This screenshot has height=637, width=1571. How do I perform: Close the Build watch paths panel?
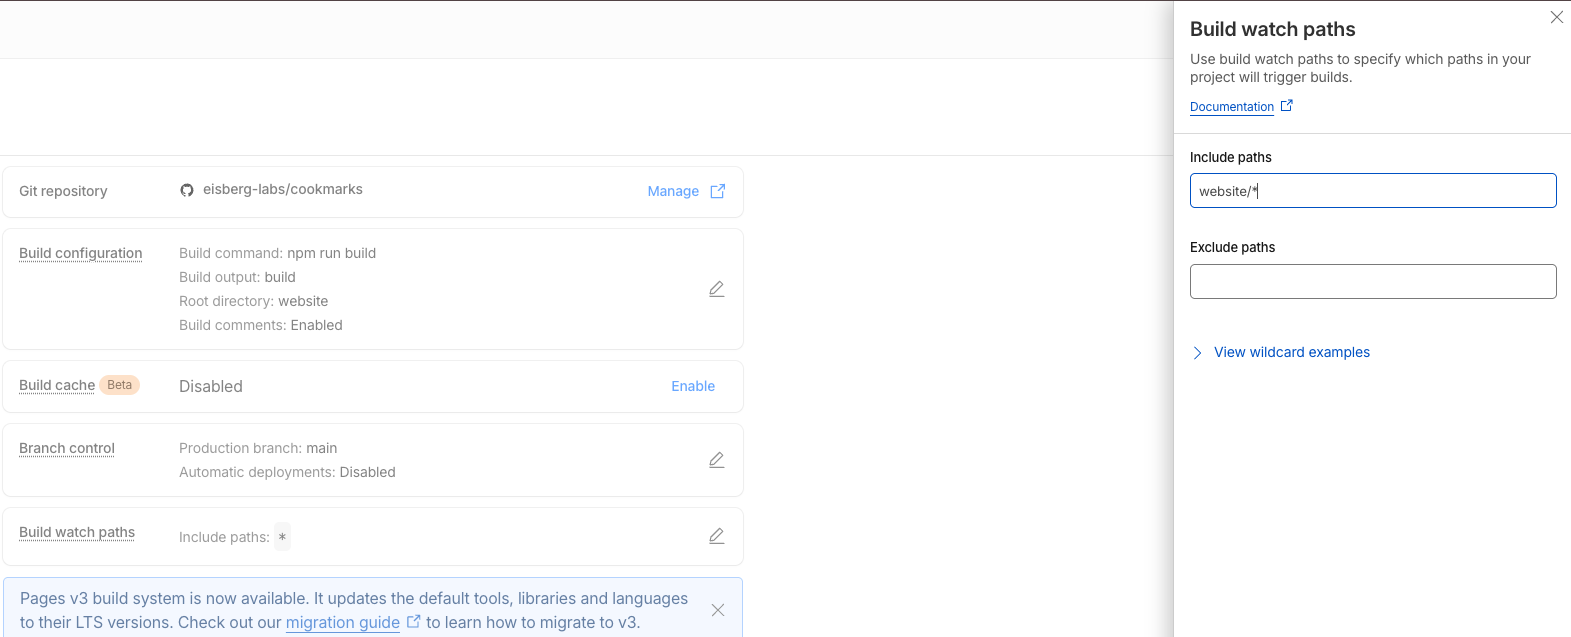[1556, 17]
